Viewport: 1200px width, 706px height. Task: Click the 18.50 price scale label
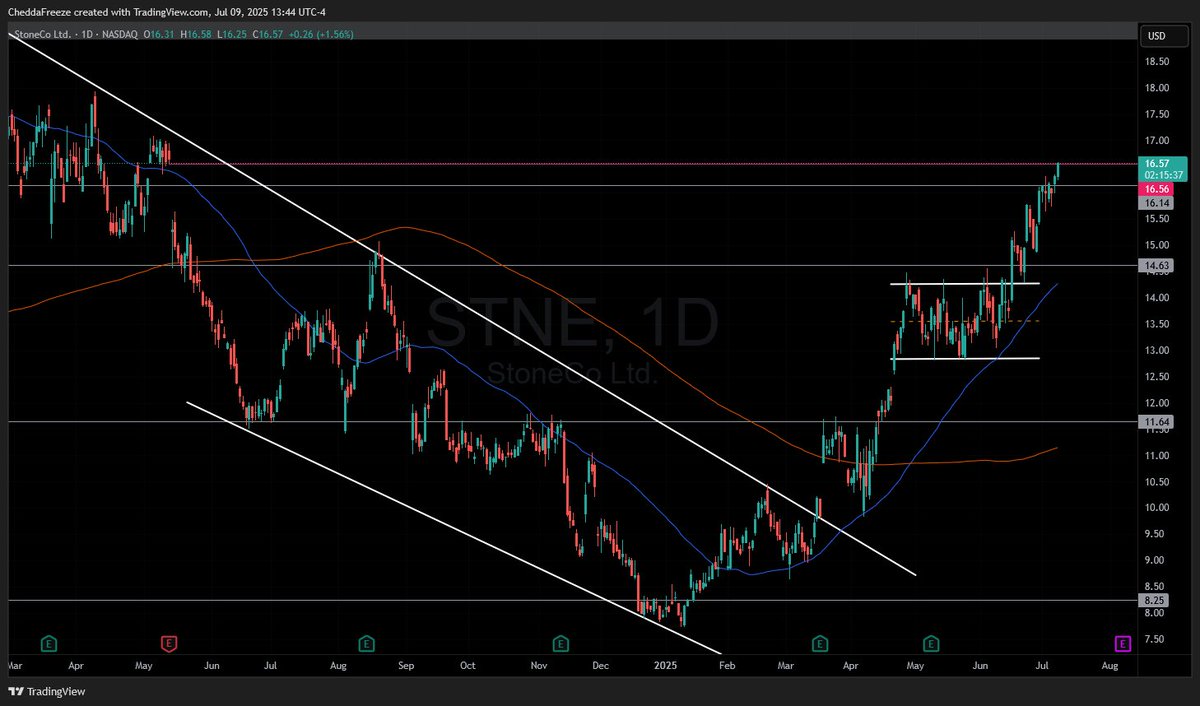[1157, 61]
